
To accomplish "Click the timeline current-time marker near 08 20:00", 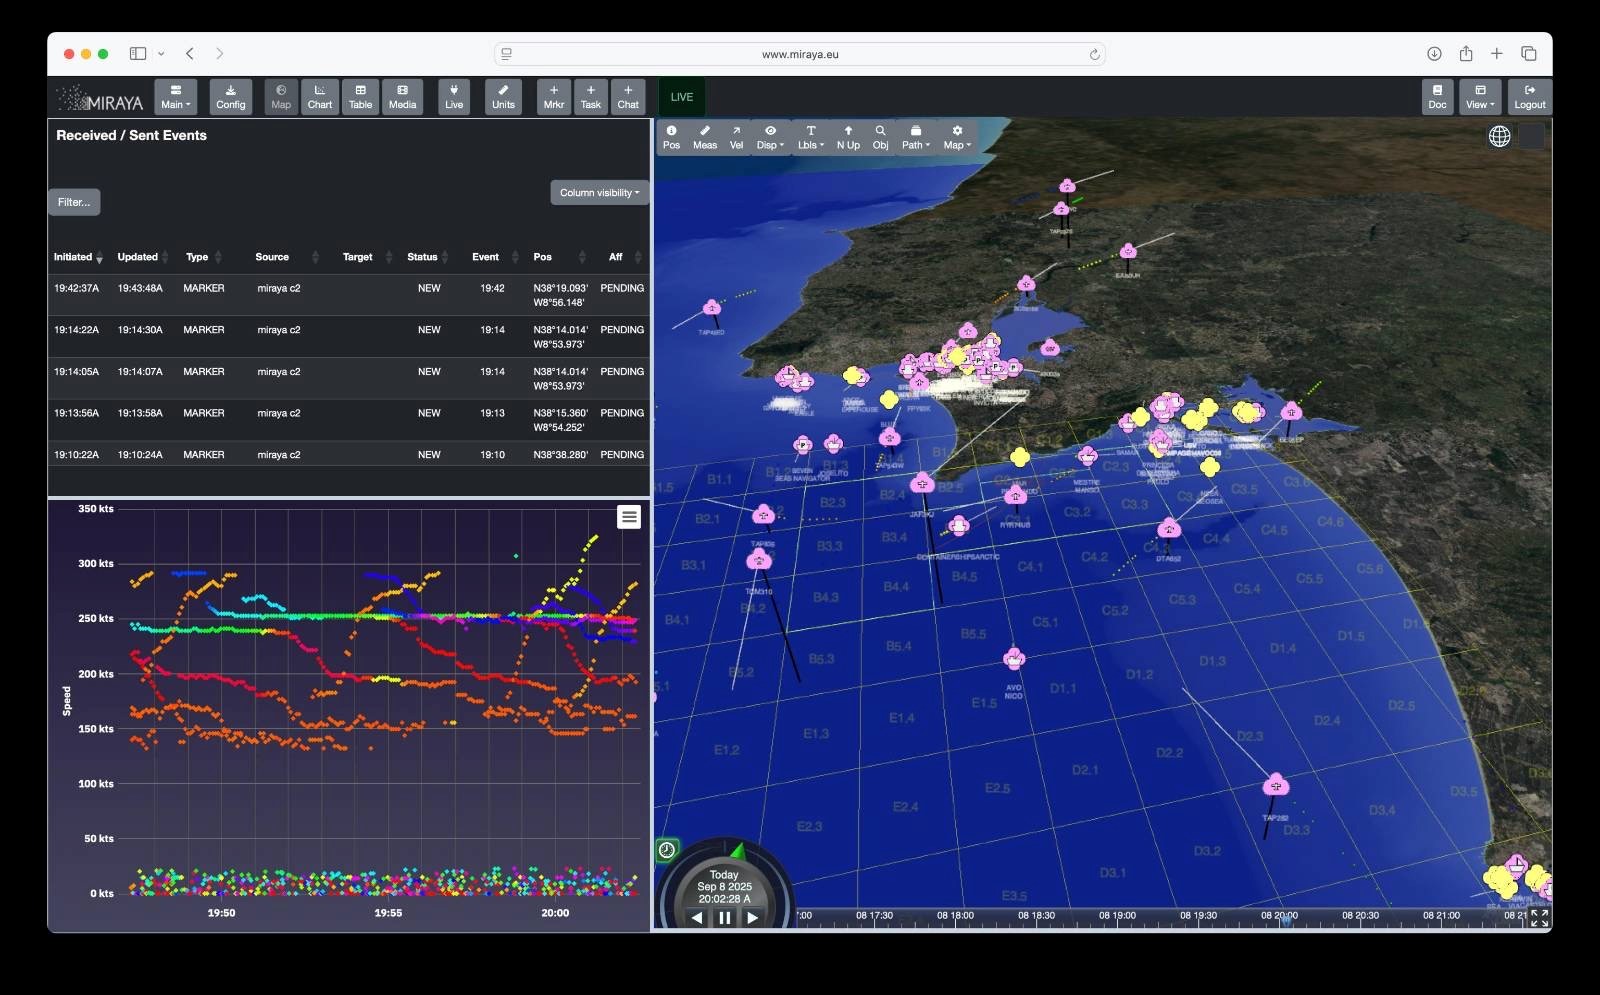I will [x=1286, y=921].
